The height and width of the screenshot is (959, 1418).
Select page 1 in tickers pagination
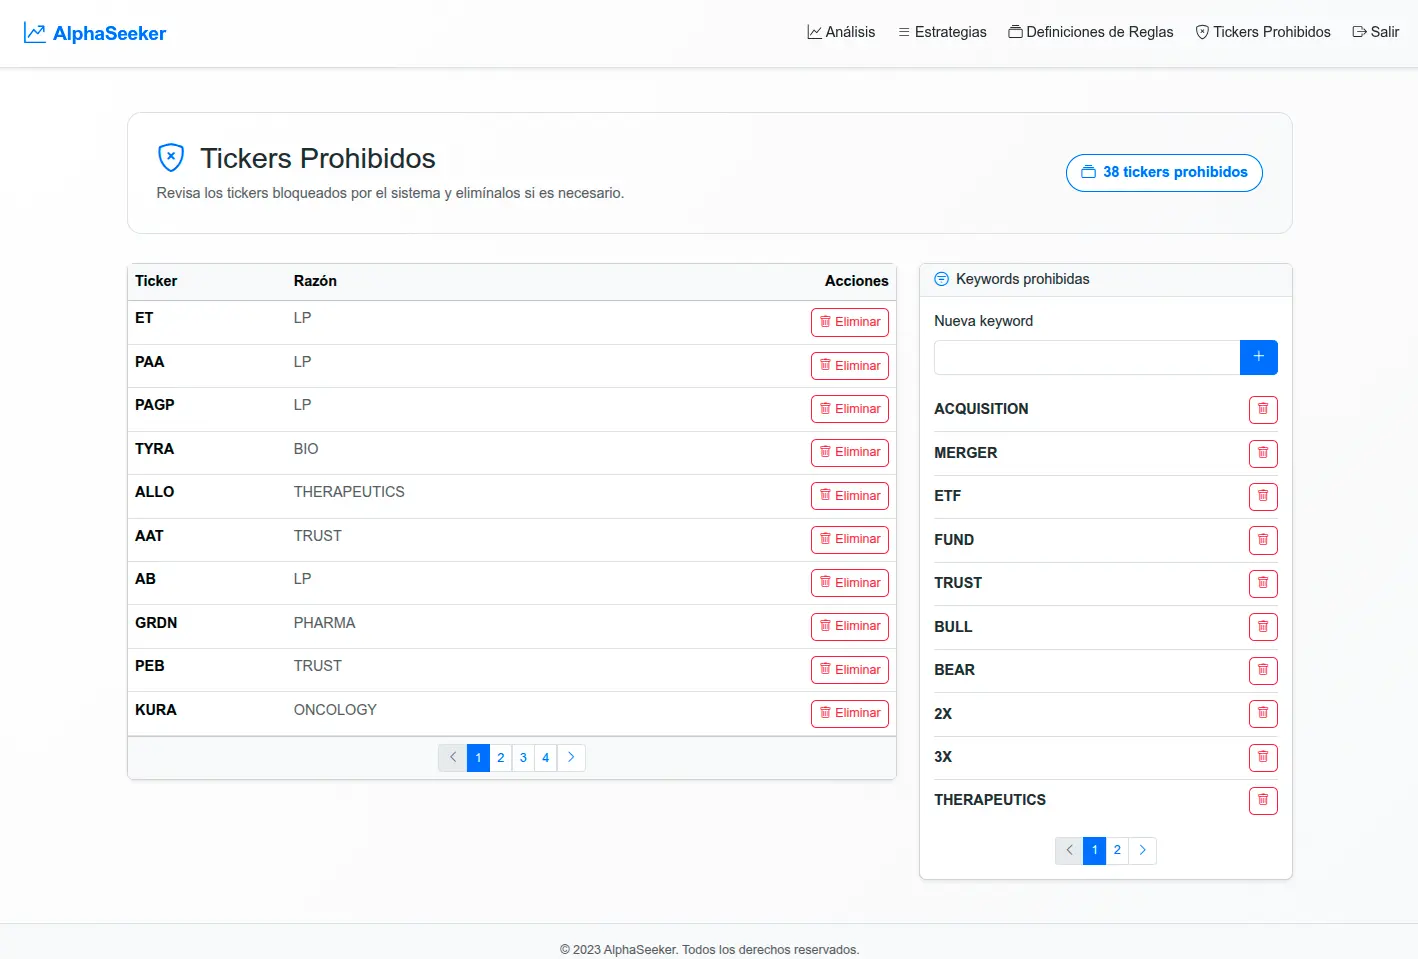(478, 758)
